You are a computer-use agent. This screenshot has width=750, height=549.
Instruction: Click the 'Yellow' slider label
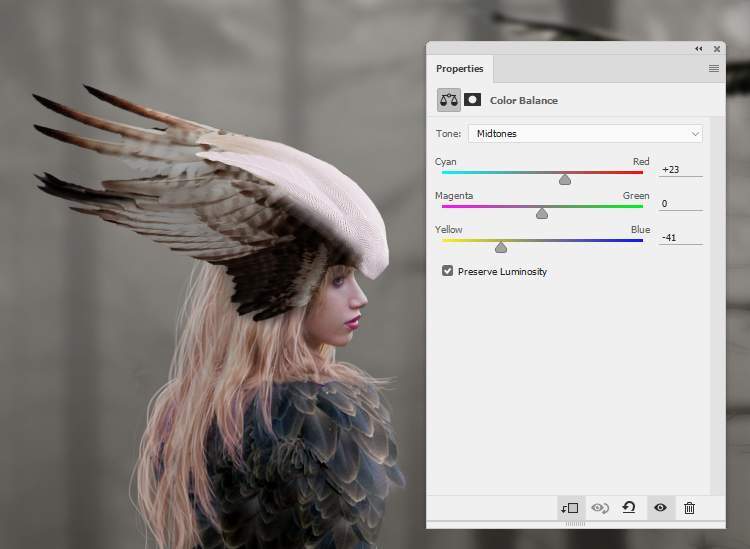448,230
